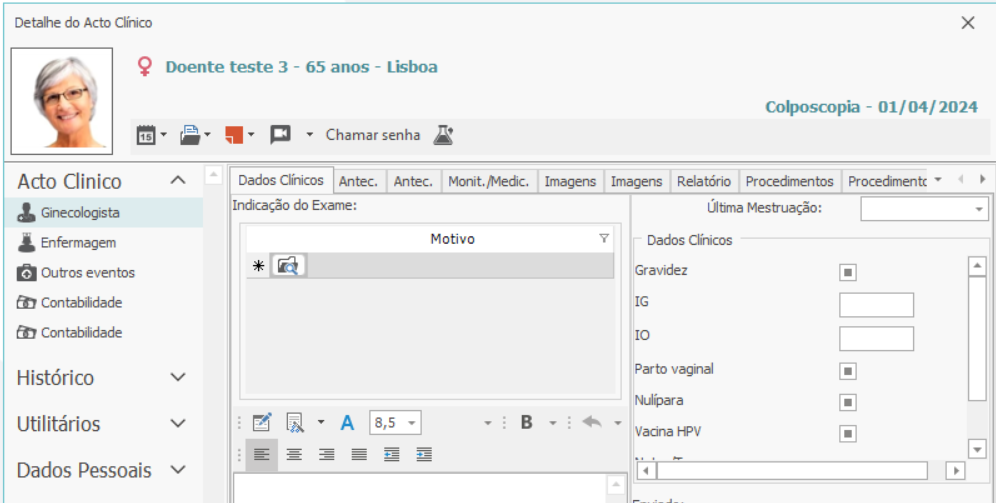Click the orange sticky note icon
This screenshot has width=996, height=503.
[233, 135]
